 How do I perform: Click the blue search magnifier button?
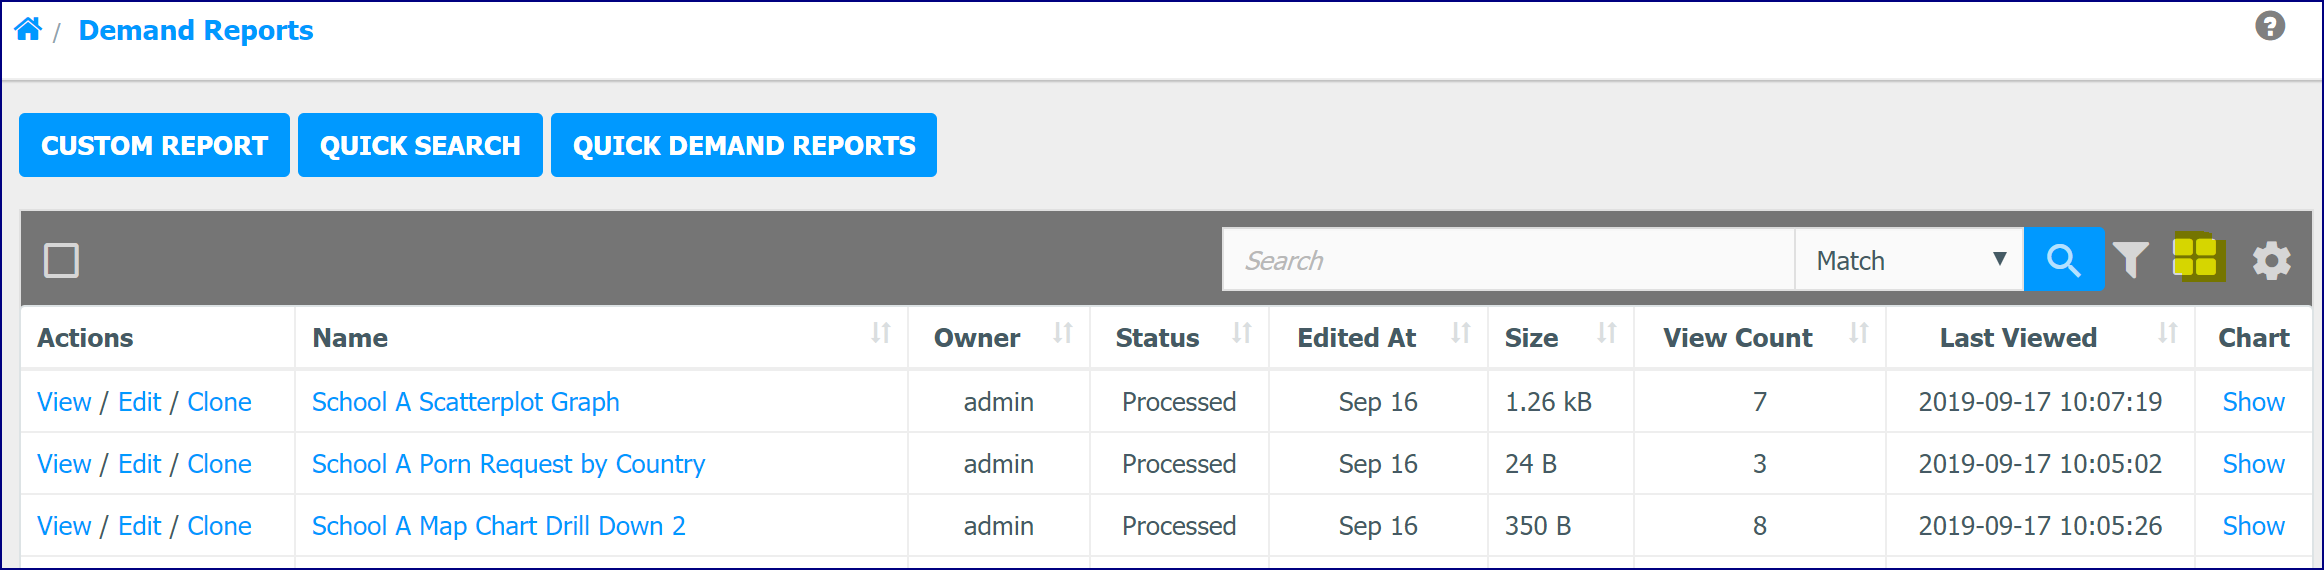(x=2063, y=260)
